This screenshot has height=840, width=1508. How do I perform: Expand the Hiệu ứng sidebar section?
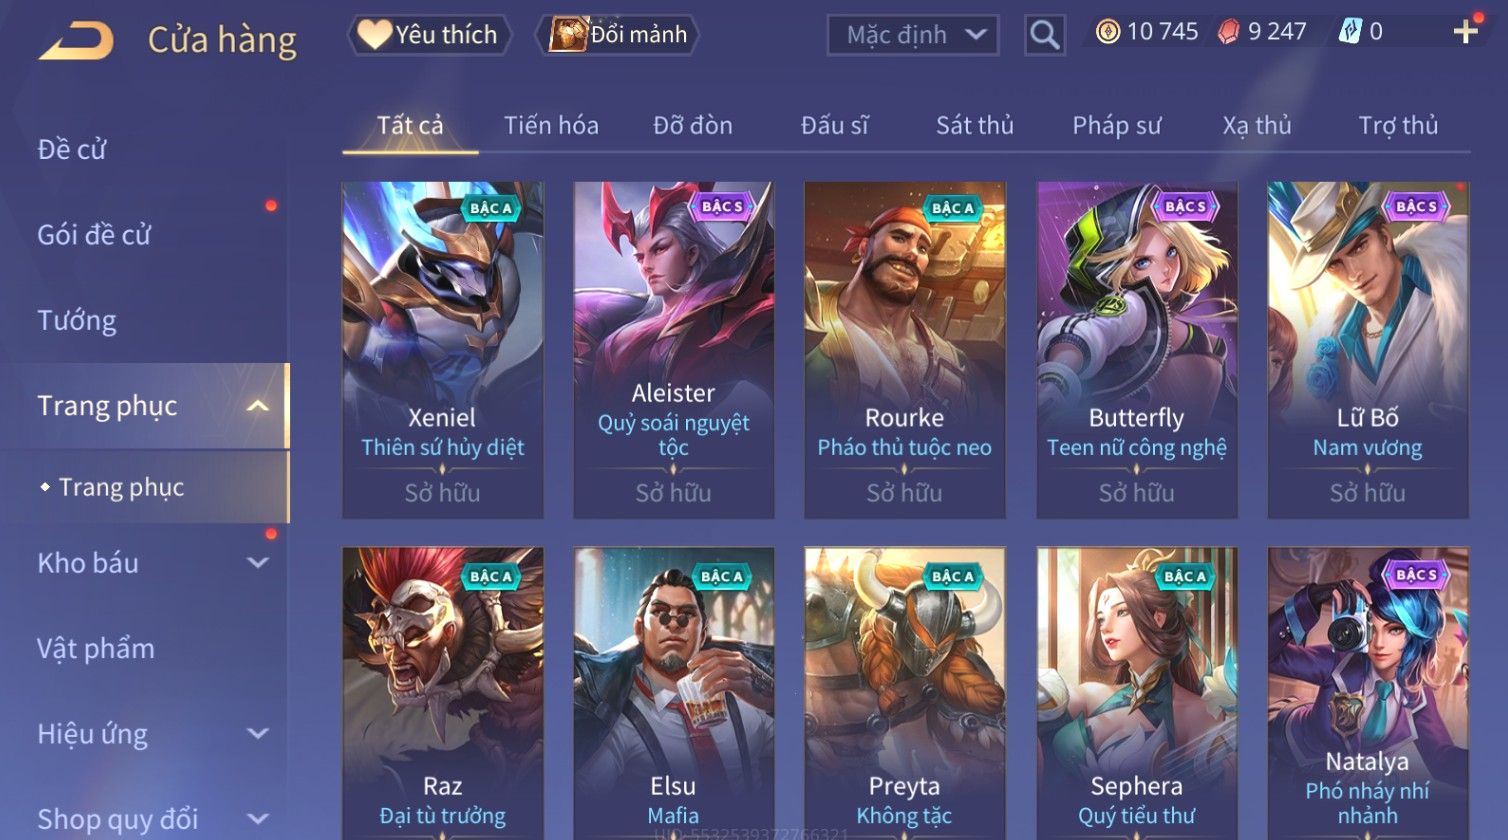[x=258, y=734]
